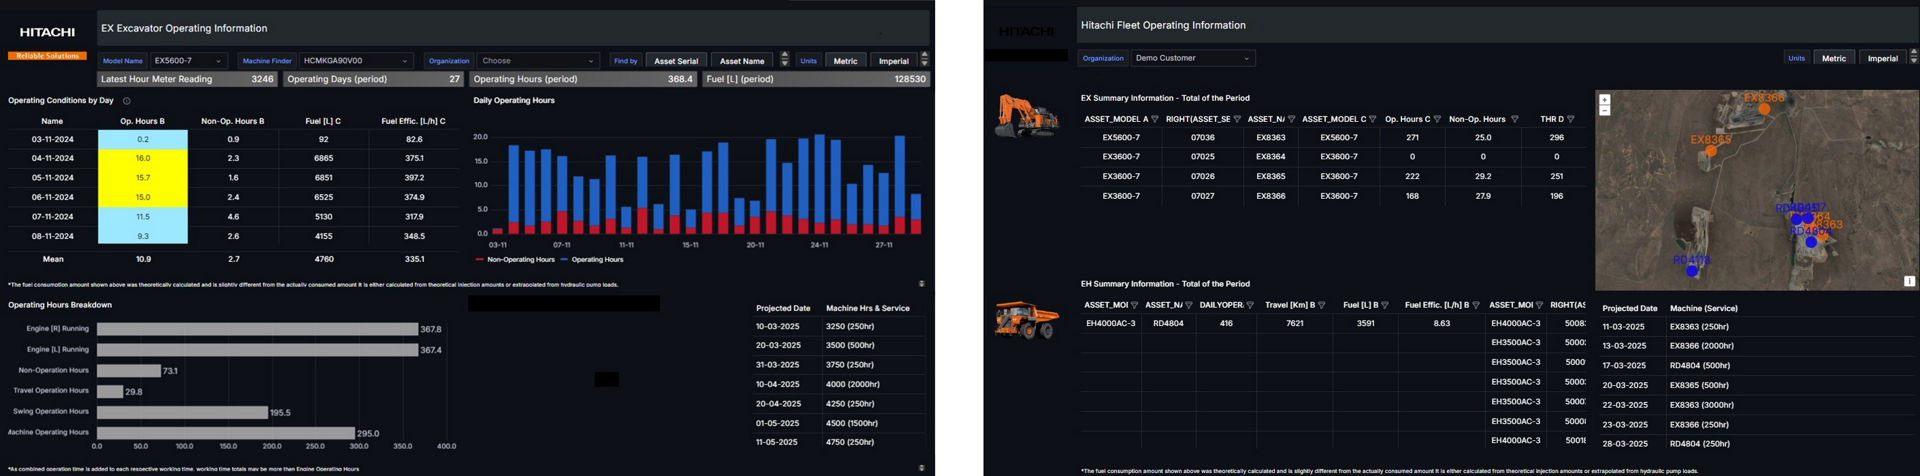Click the Fuel [L] (period) value 128530
Screen dimensions: 1920x476
(910, 79)
